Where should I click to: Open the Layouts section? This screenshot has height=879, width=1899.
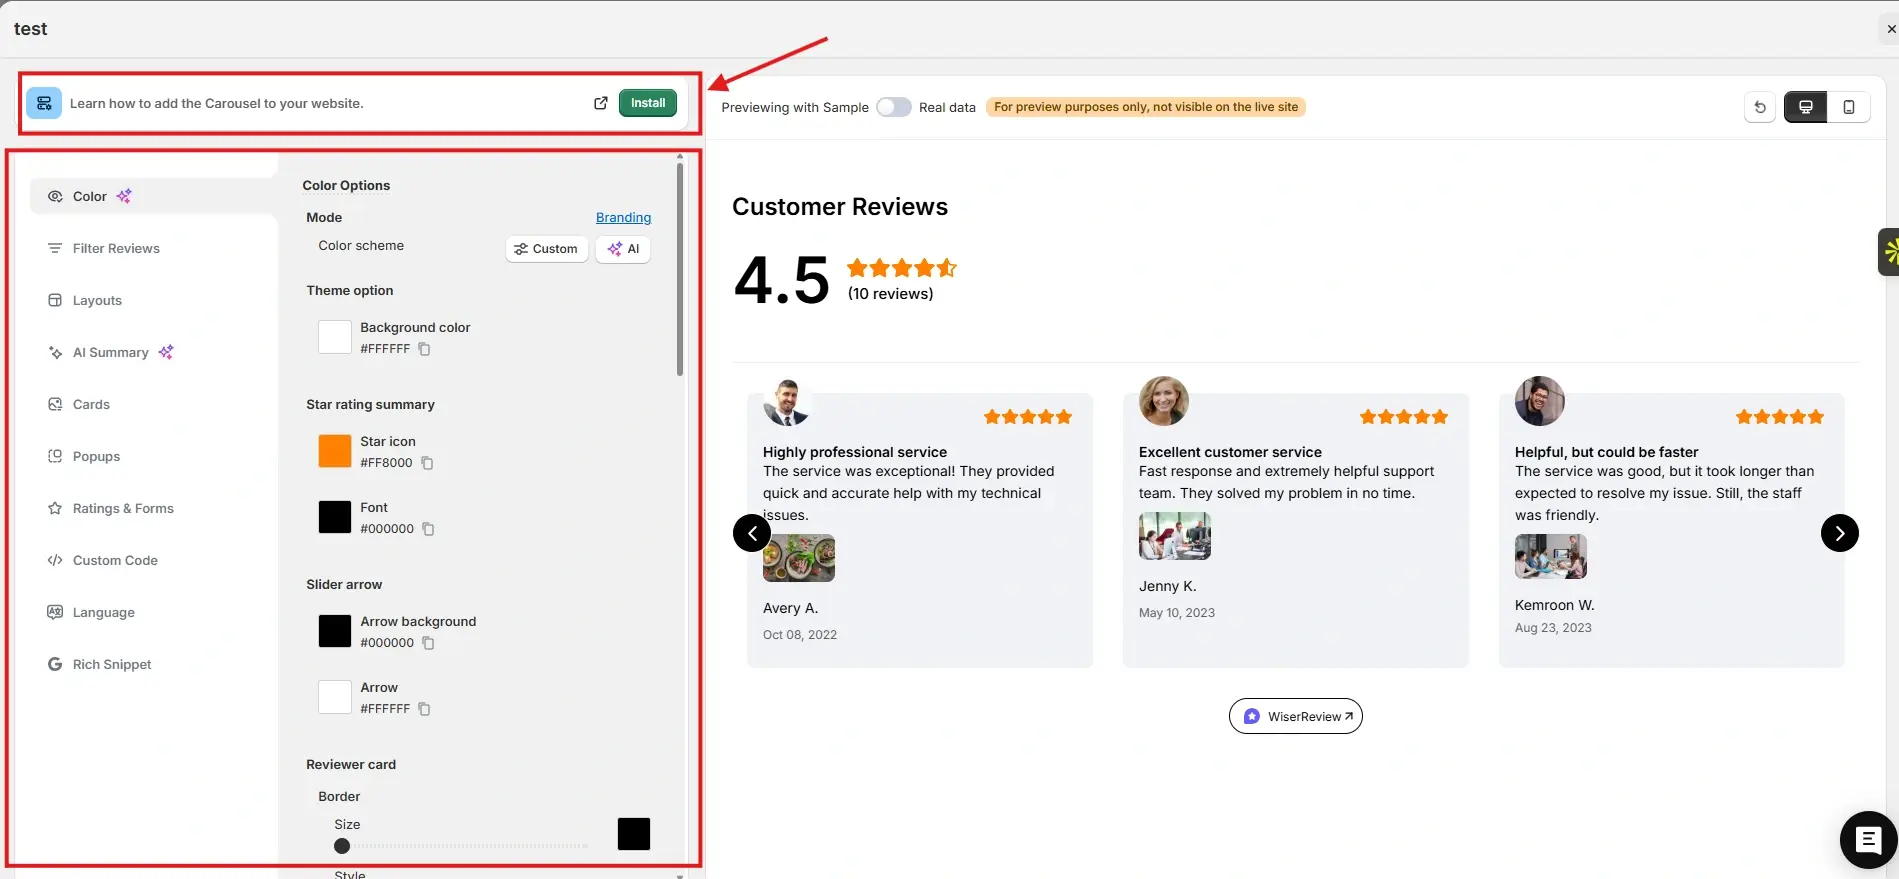tap(97, 300)
